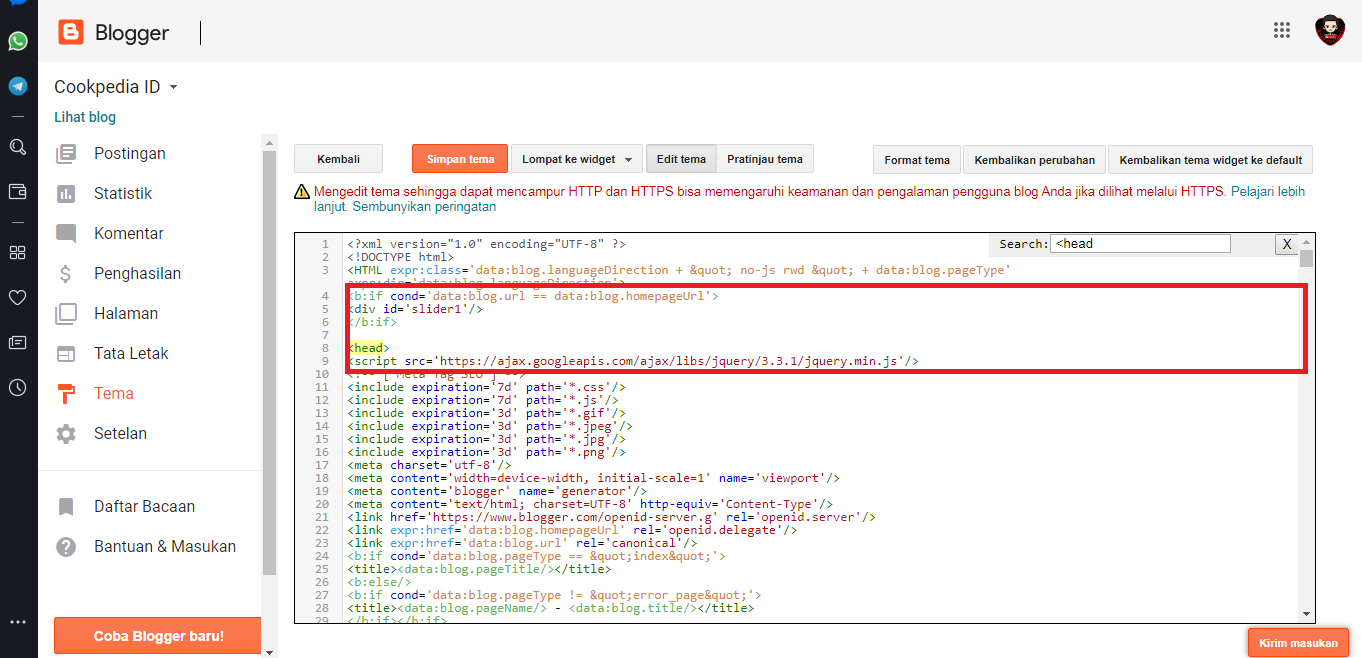Click the Setelan gear icon

pyautogui.click(x=66, y=433)
